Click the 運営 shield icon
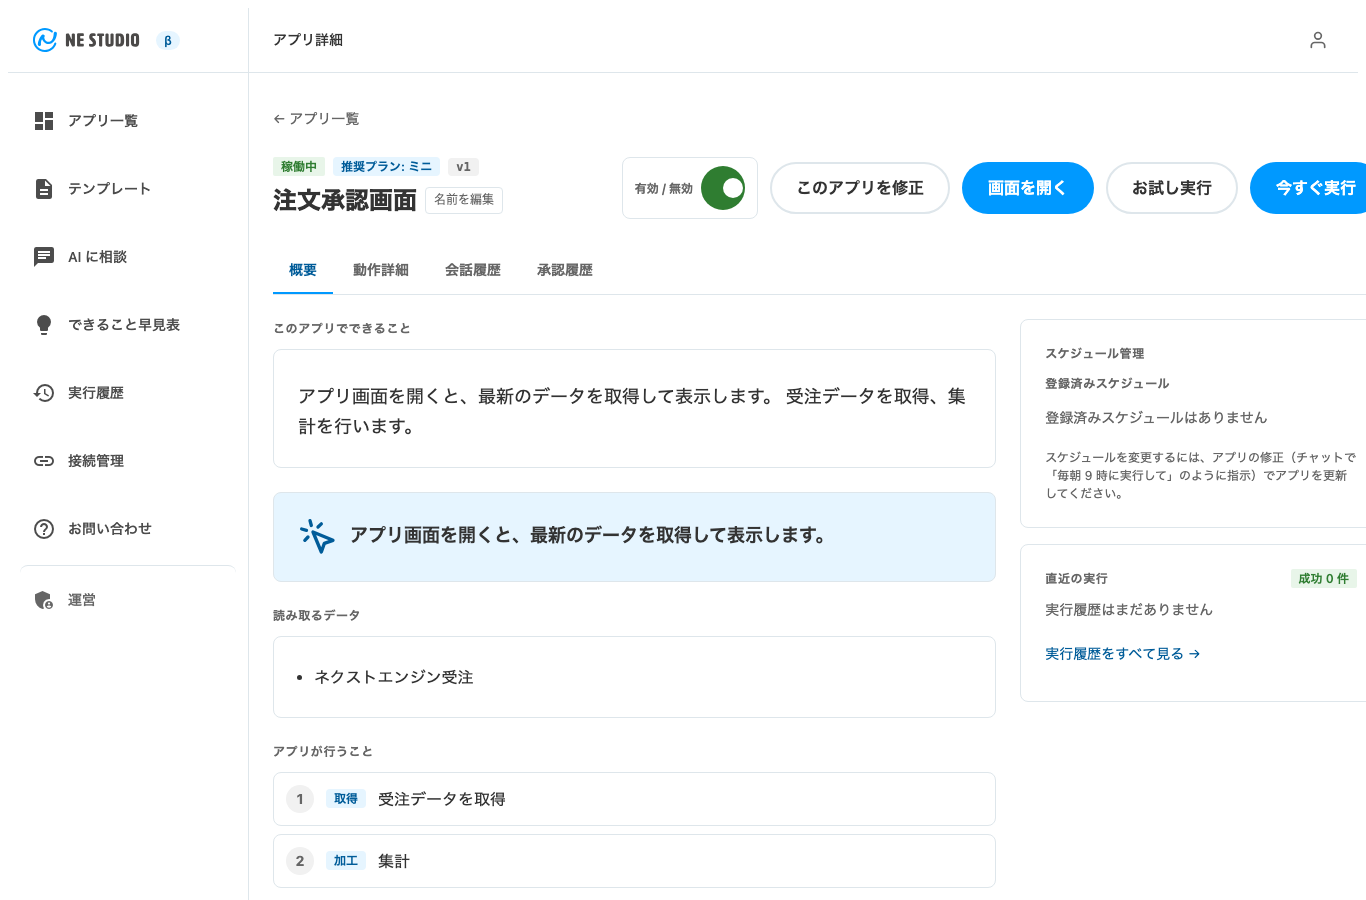Screen dimensions: 1366x900 (44, 600)
